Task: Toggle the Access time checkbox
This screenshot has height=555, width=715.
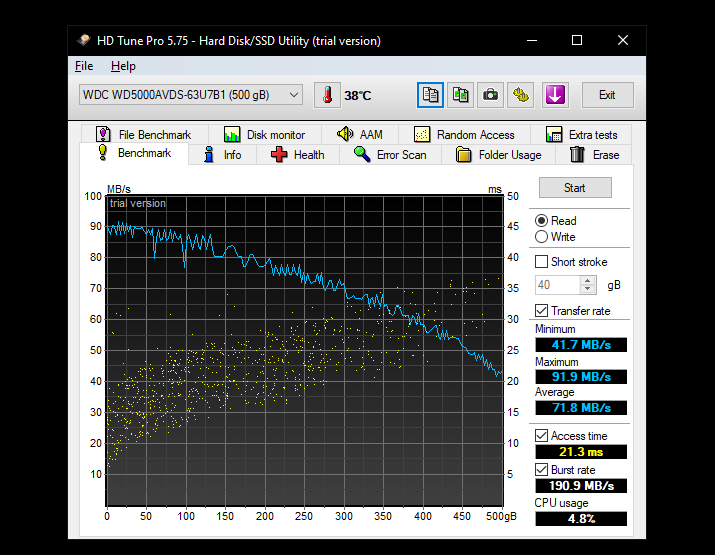Action: (541, 436)
